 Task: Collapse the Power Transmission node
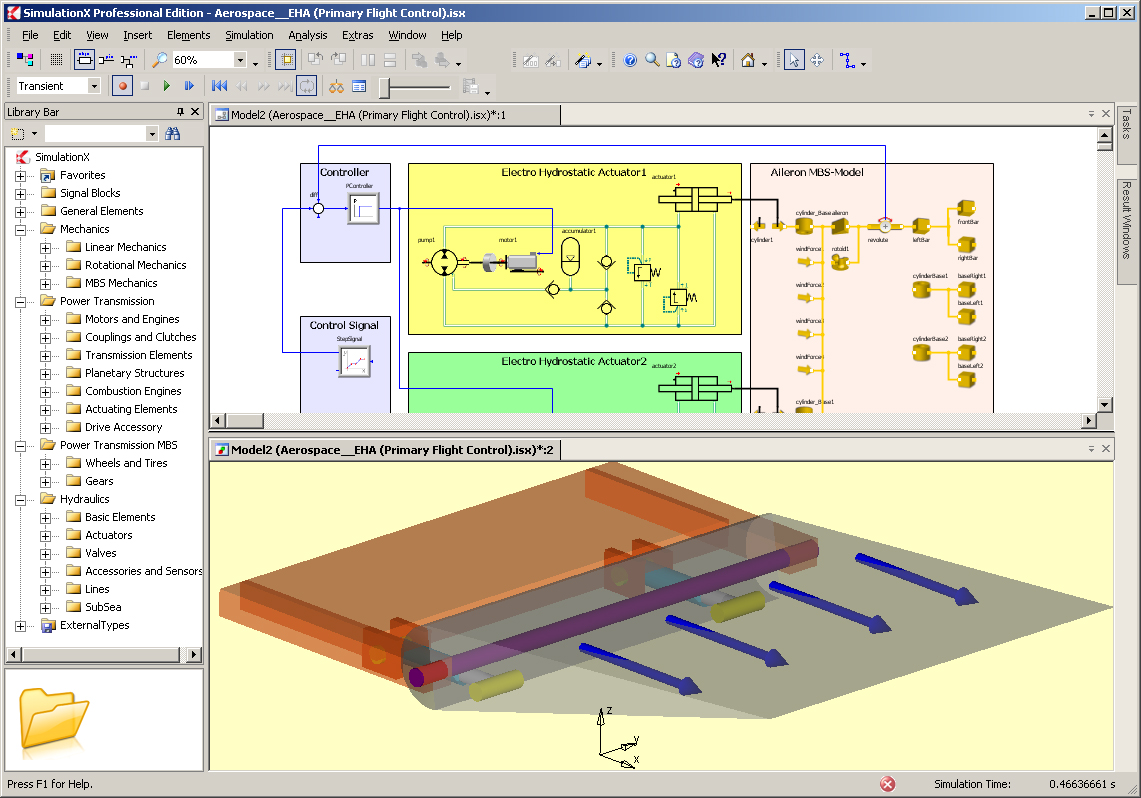pos(20,302)
